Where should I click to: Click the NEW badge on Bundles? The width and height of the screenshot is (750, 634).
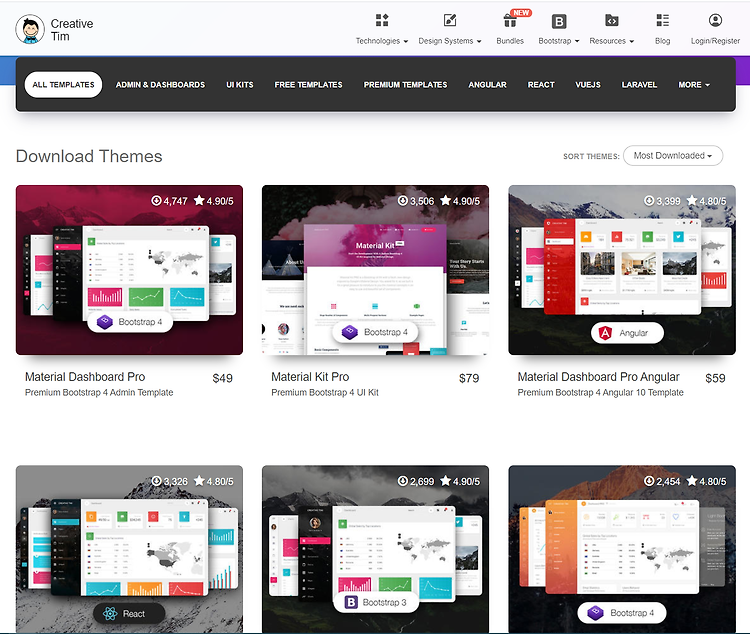coord(521,13)
